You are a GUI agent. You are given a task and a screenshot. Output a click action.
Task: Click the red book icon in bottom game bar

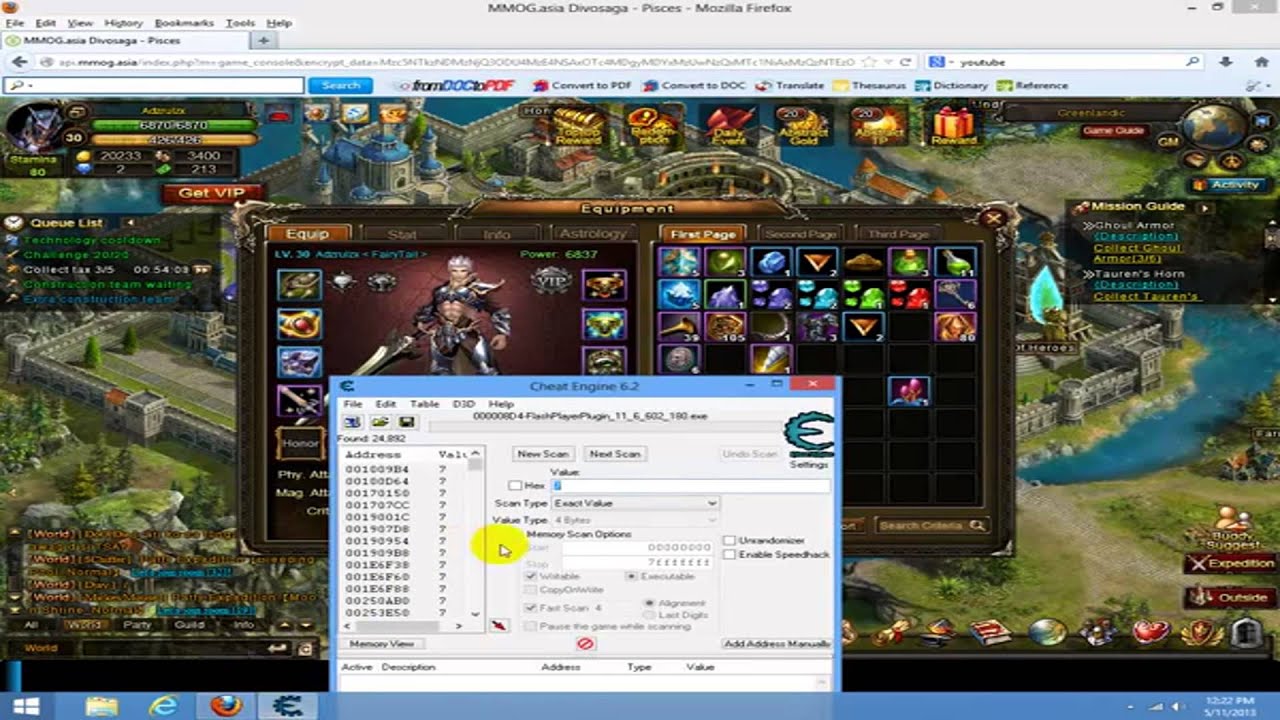coord(990,631)
